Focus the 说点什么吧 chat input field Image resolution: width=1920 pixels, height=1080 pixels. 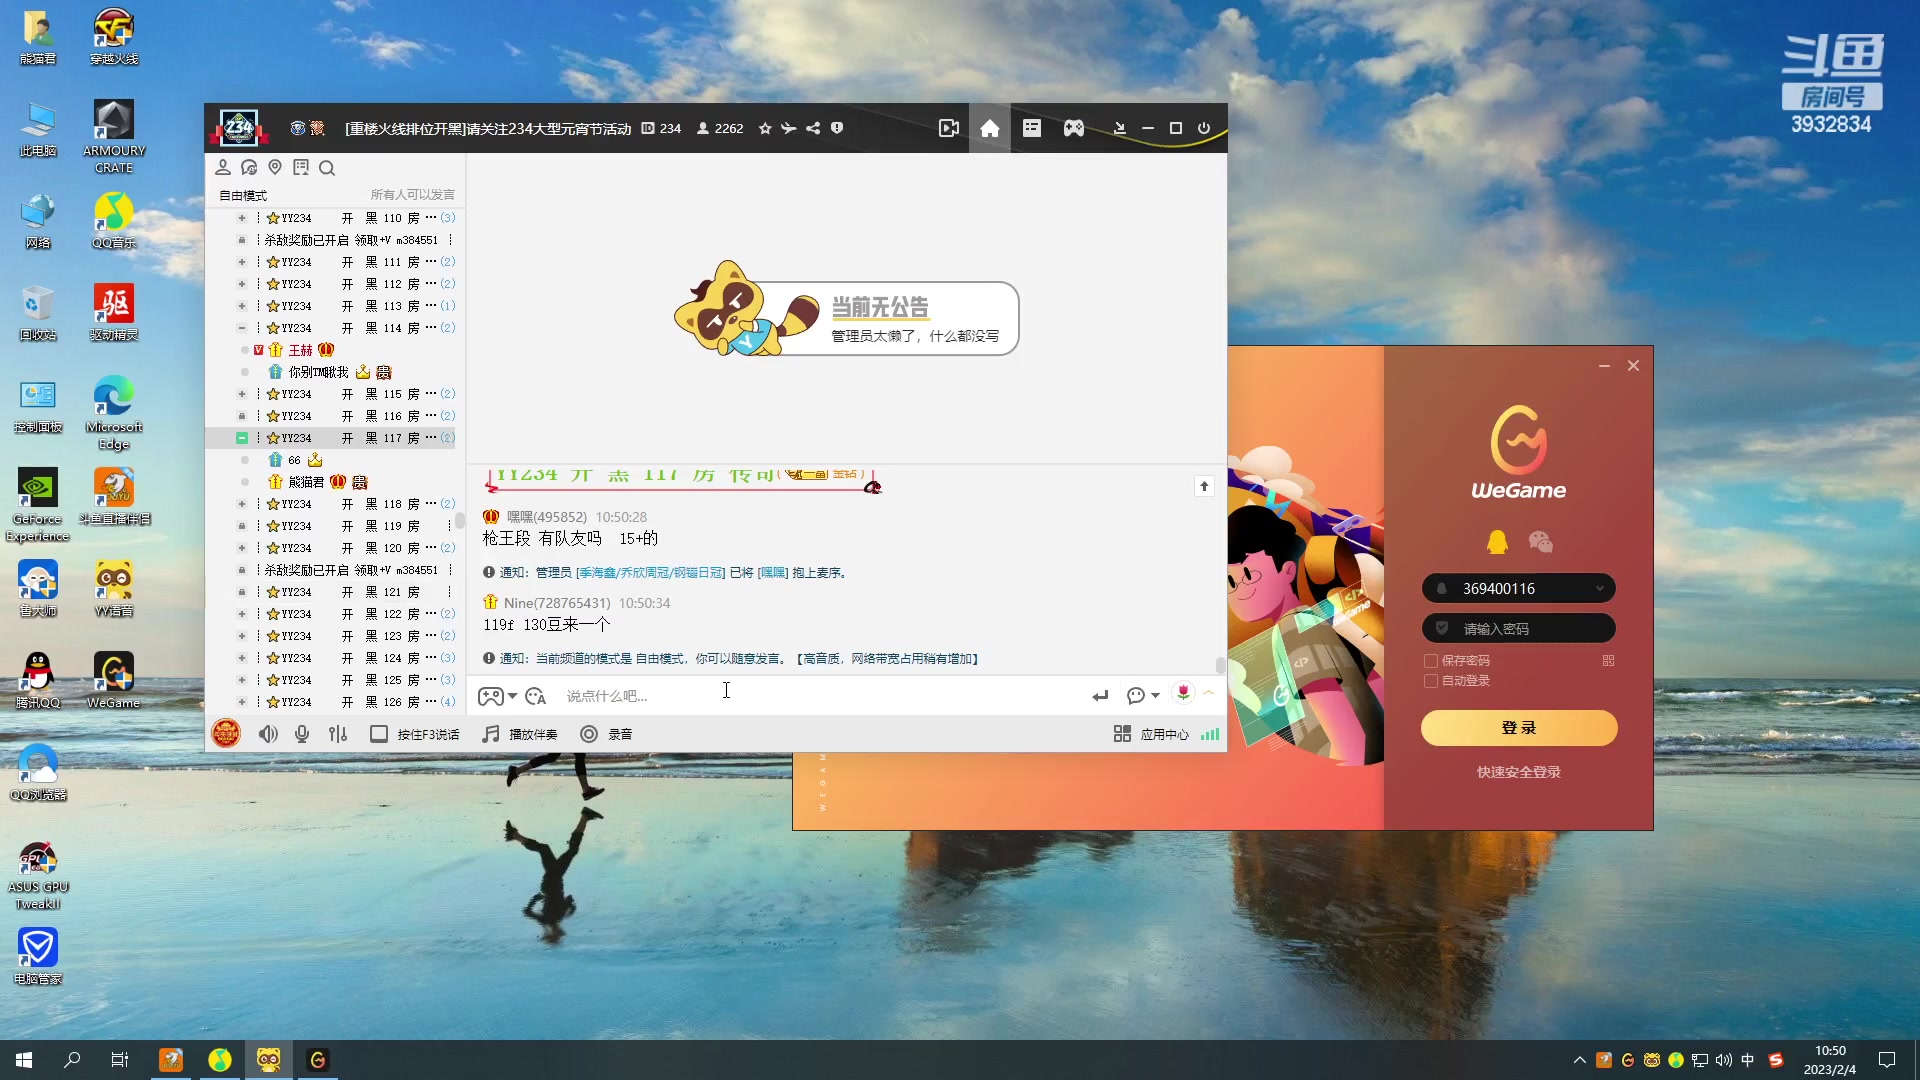click(820, 696)
